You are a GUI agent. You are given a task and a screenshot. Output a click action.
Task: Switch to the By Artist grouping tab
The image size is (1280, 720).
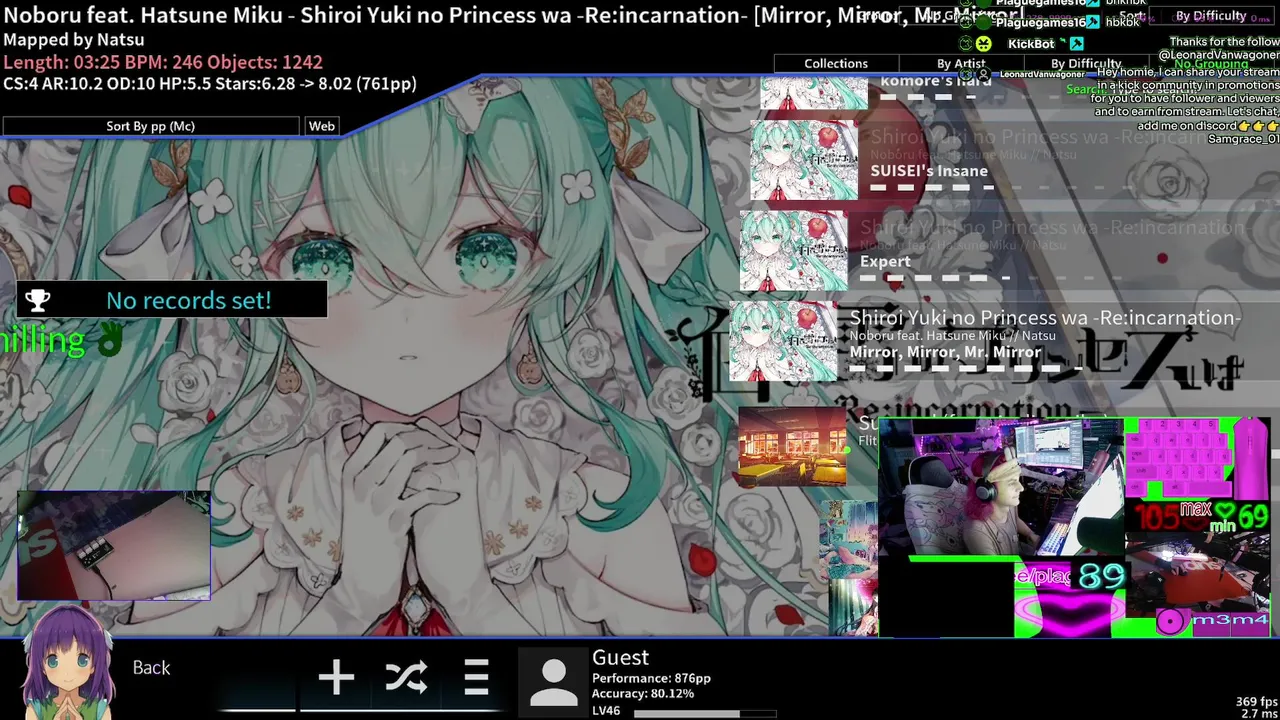tap(960, 64)
